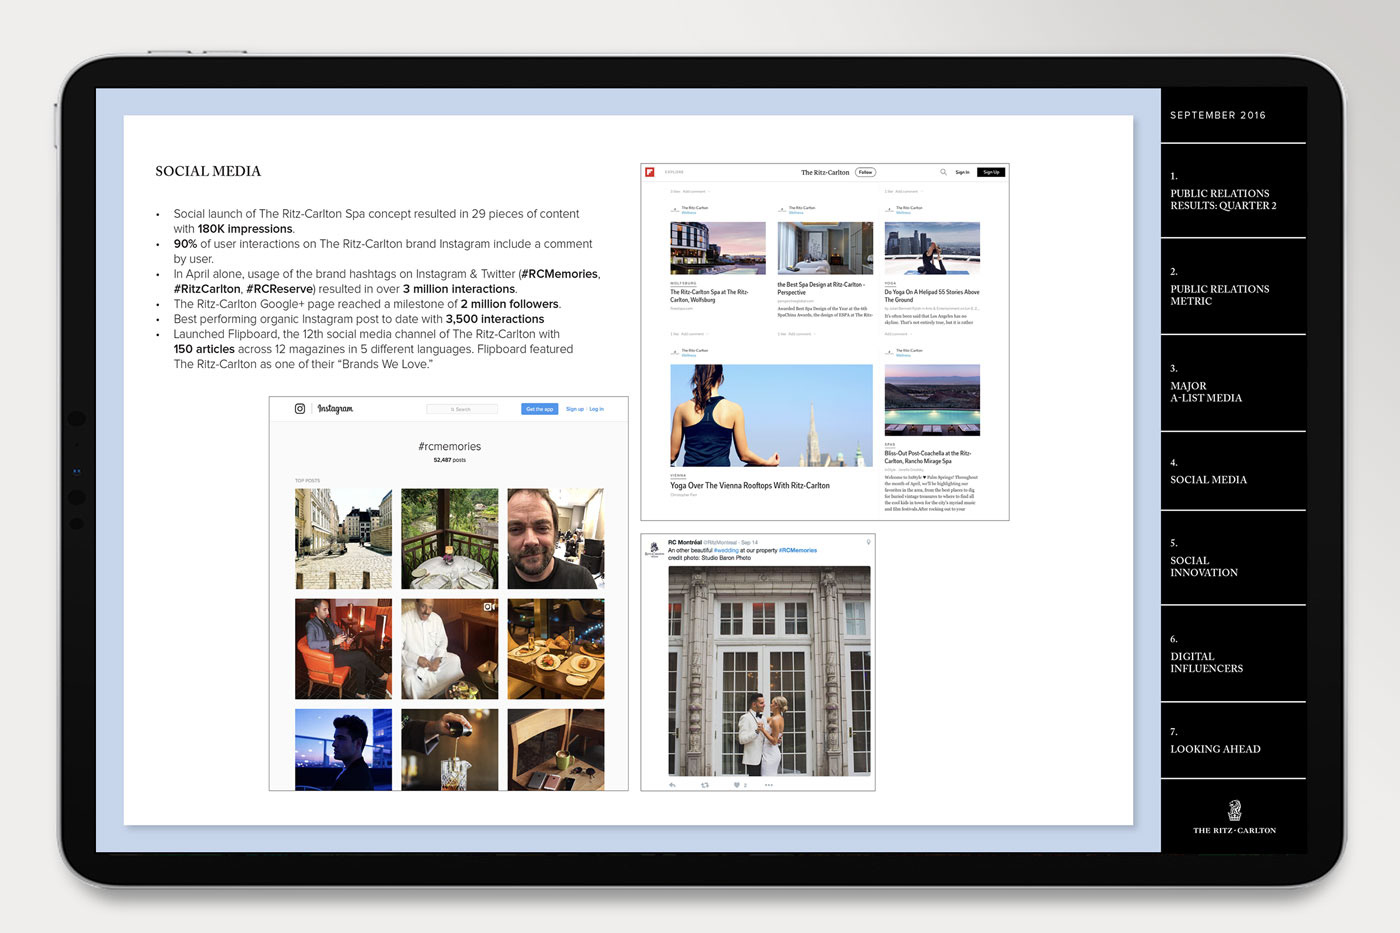The image size is (1400, 933).
Task: Click the Flipboard Follow button
Action: 865,172
